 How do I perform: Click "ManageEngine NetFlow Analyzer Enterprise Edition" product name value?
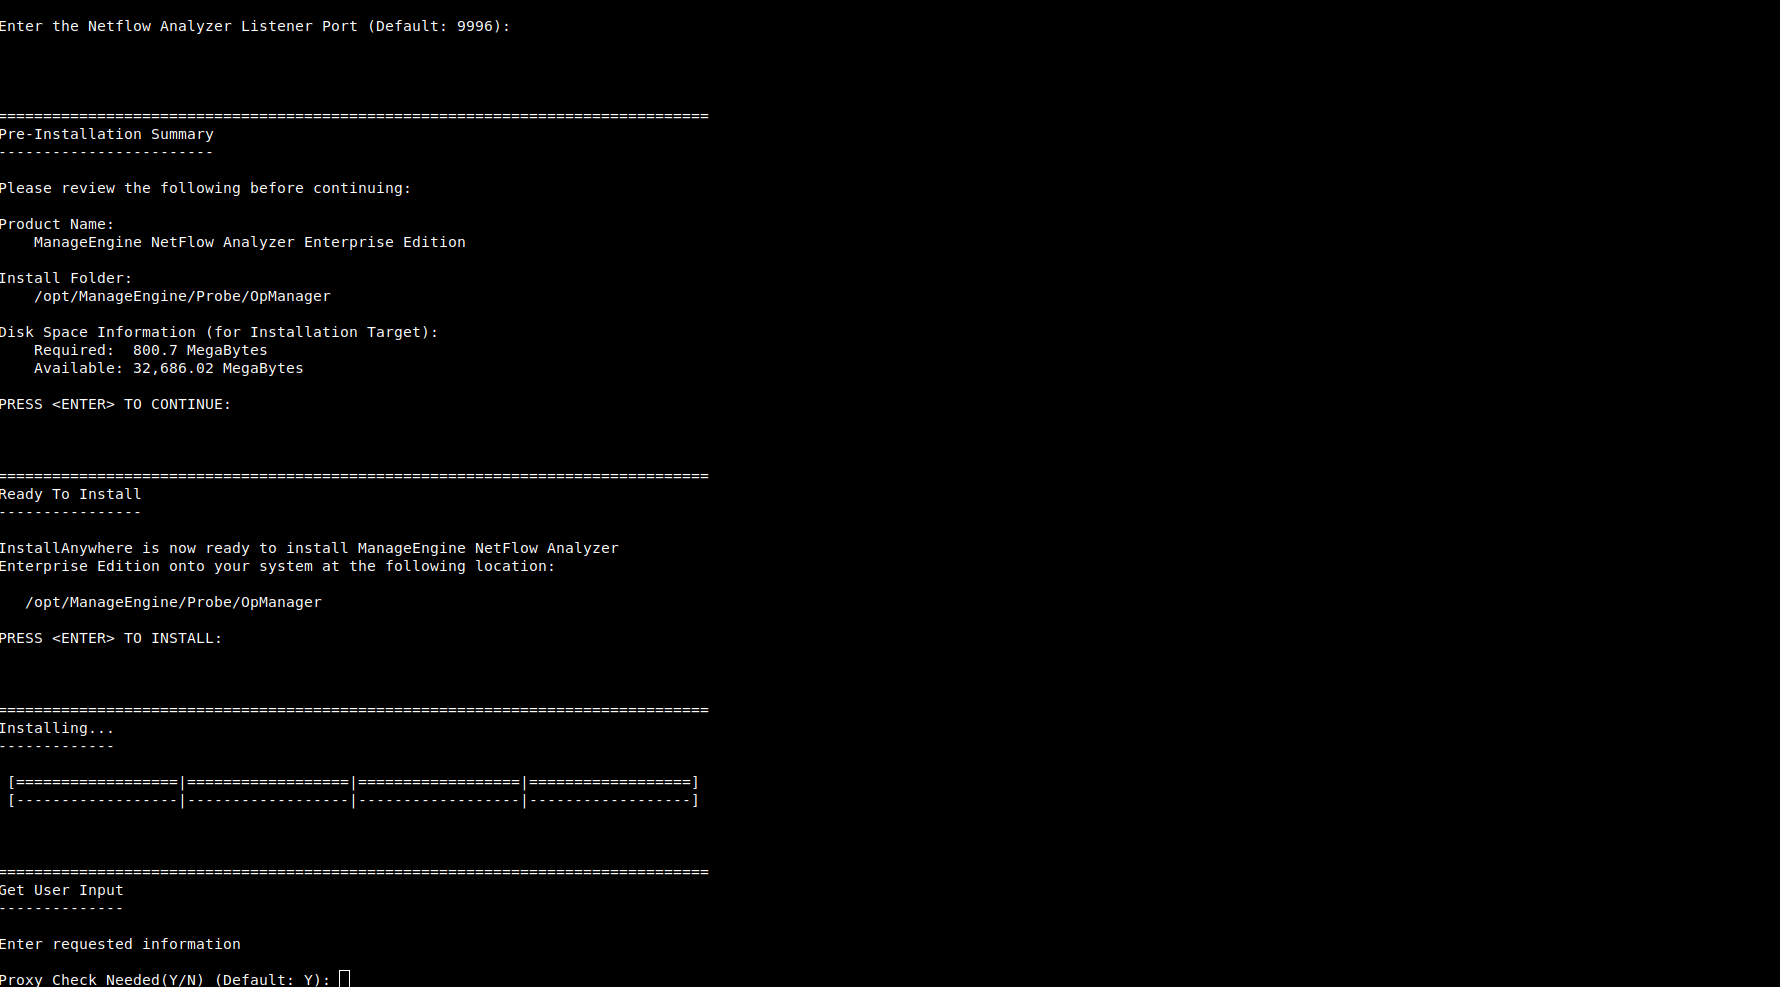coord(250,242)
